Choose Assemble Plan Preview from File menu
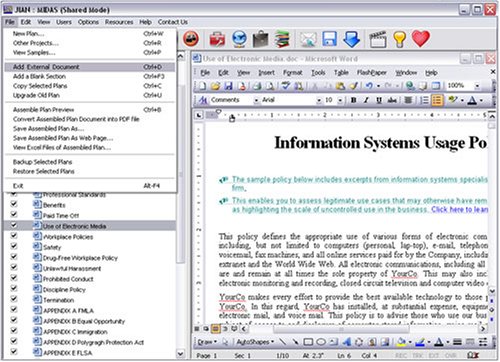The image size is (500, 362). [89, 110]
